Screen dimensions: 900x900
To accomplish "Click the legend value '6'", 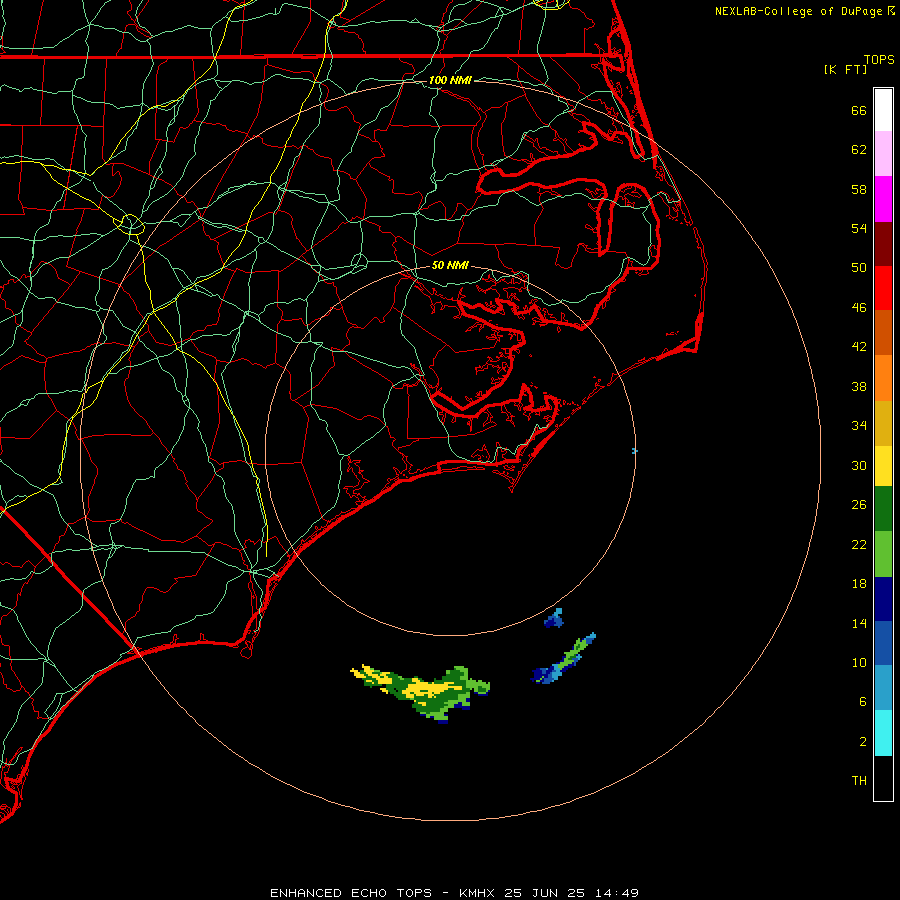I will (x=863, y=702).
